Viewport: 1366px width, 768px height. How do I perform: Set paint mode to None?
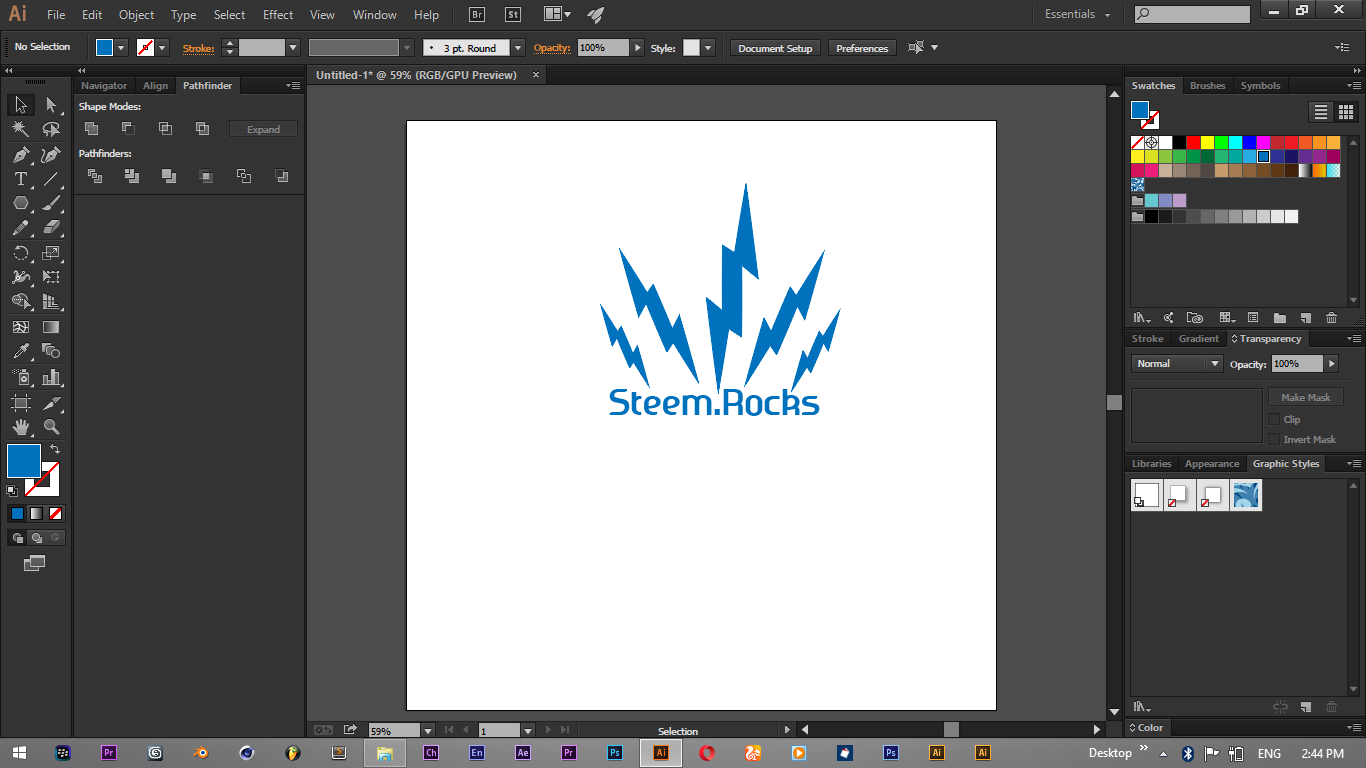tap(56, 514)
